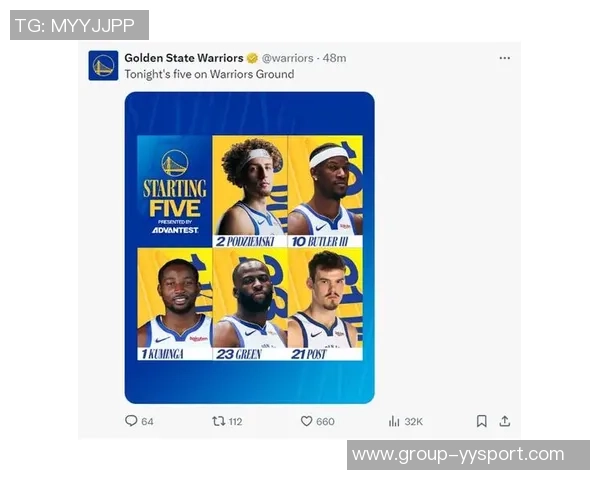Click the reply comment bubble icon

(x=131, y=421)
